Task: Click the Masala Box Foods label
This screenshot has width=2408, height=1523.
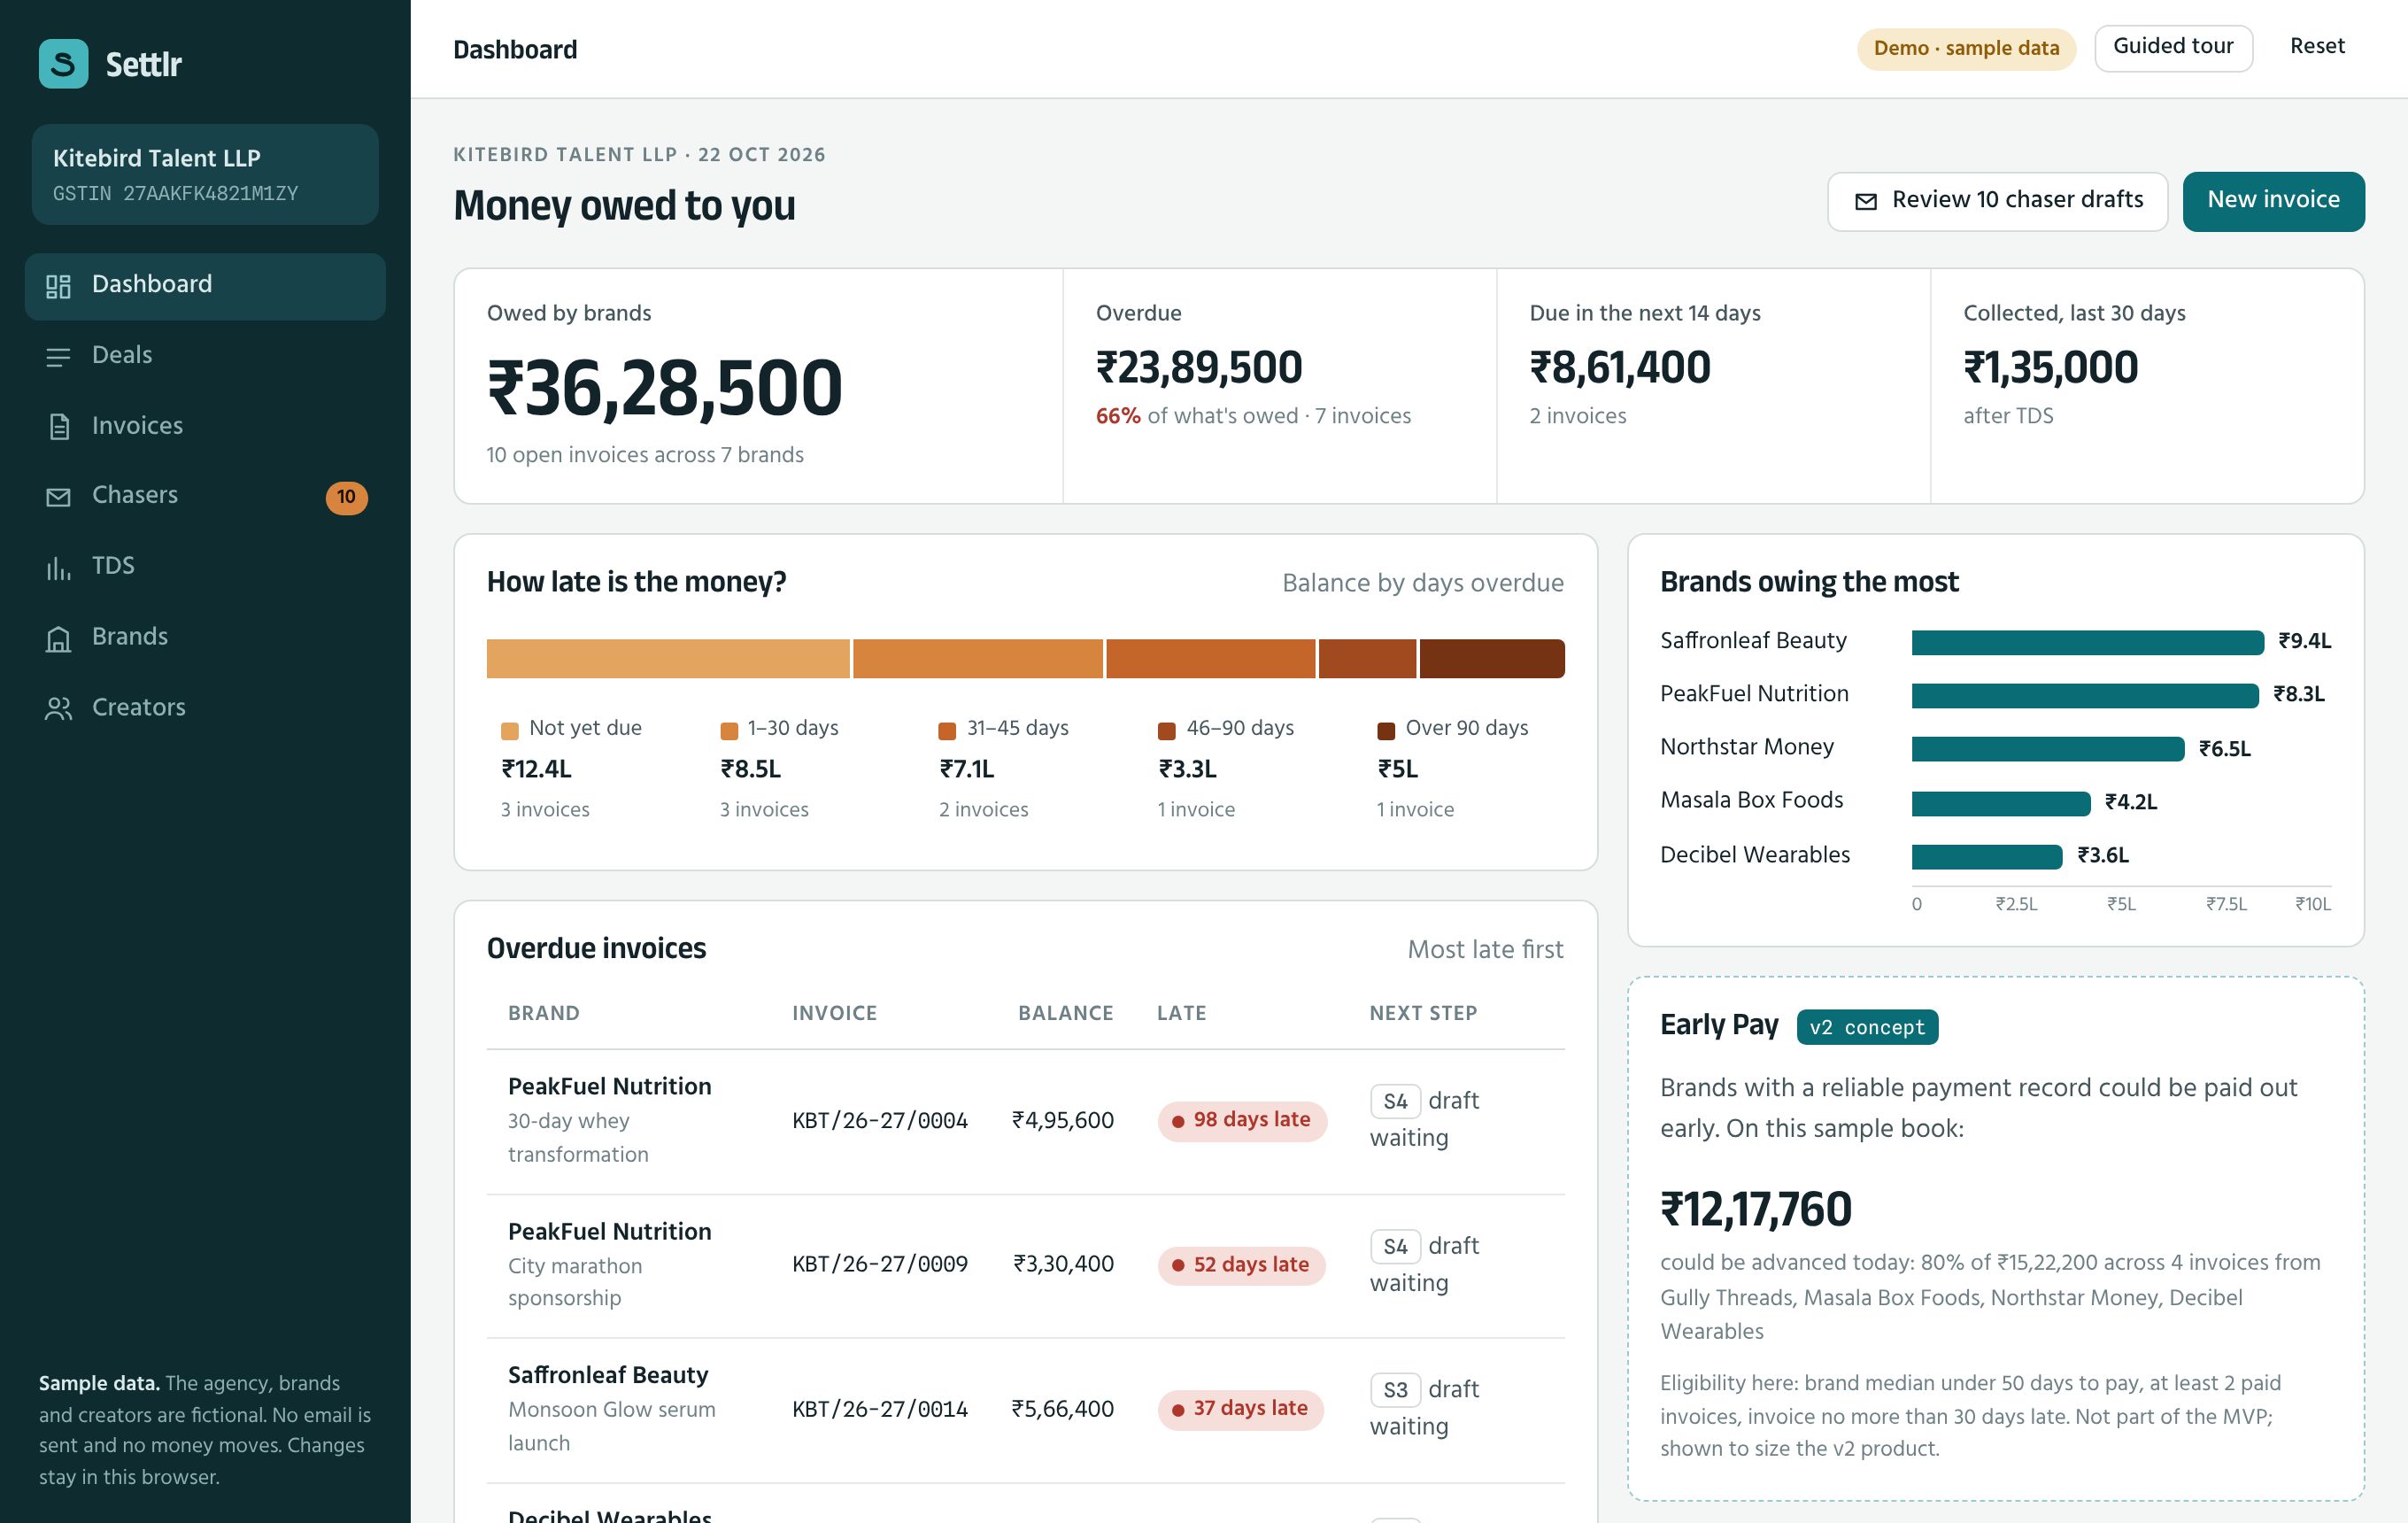Action: (x=1751, y=801)
